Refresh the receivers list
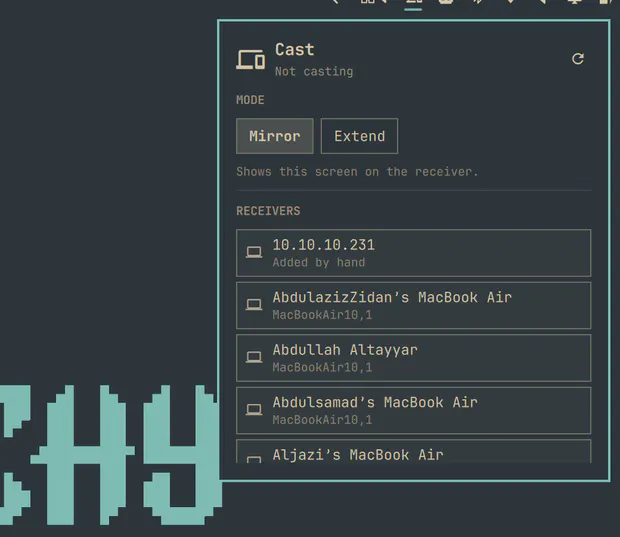This screenshot has height=537, width=620. click(x=578, y=59)
